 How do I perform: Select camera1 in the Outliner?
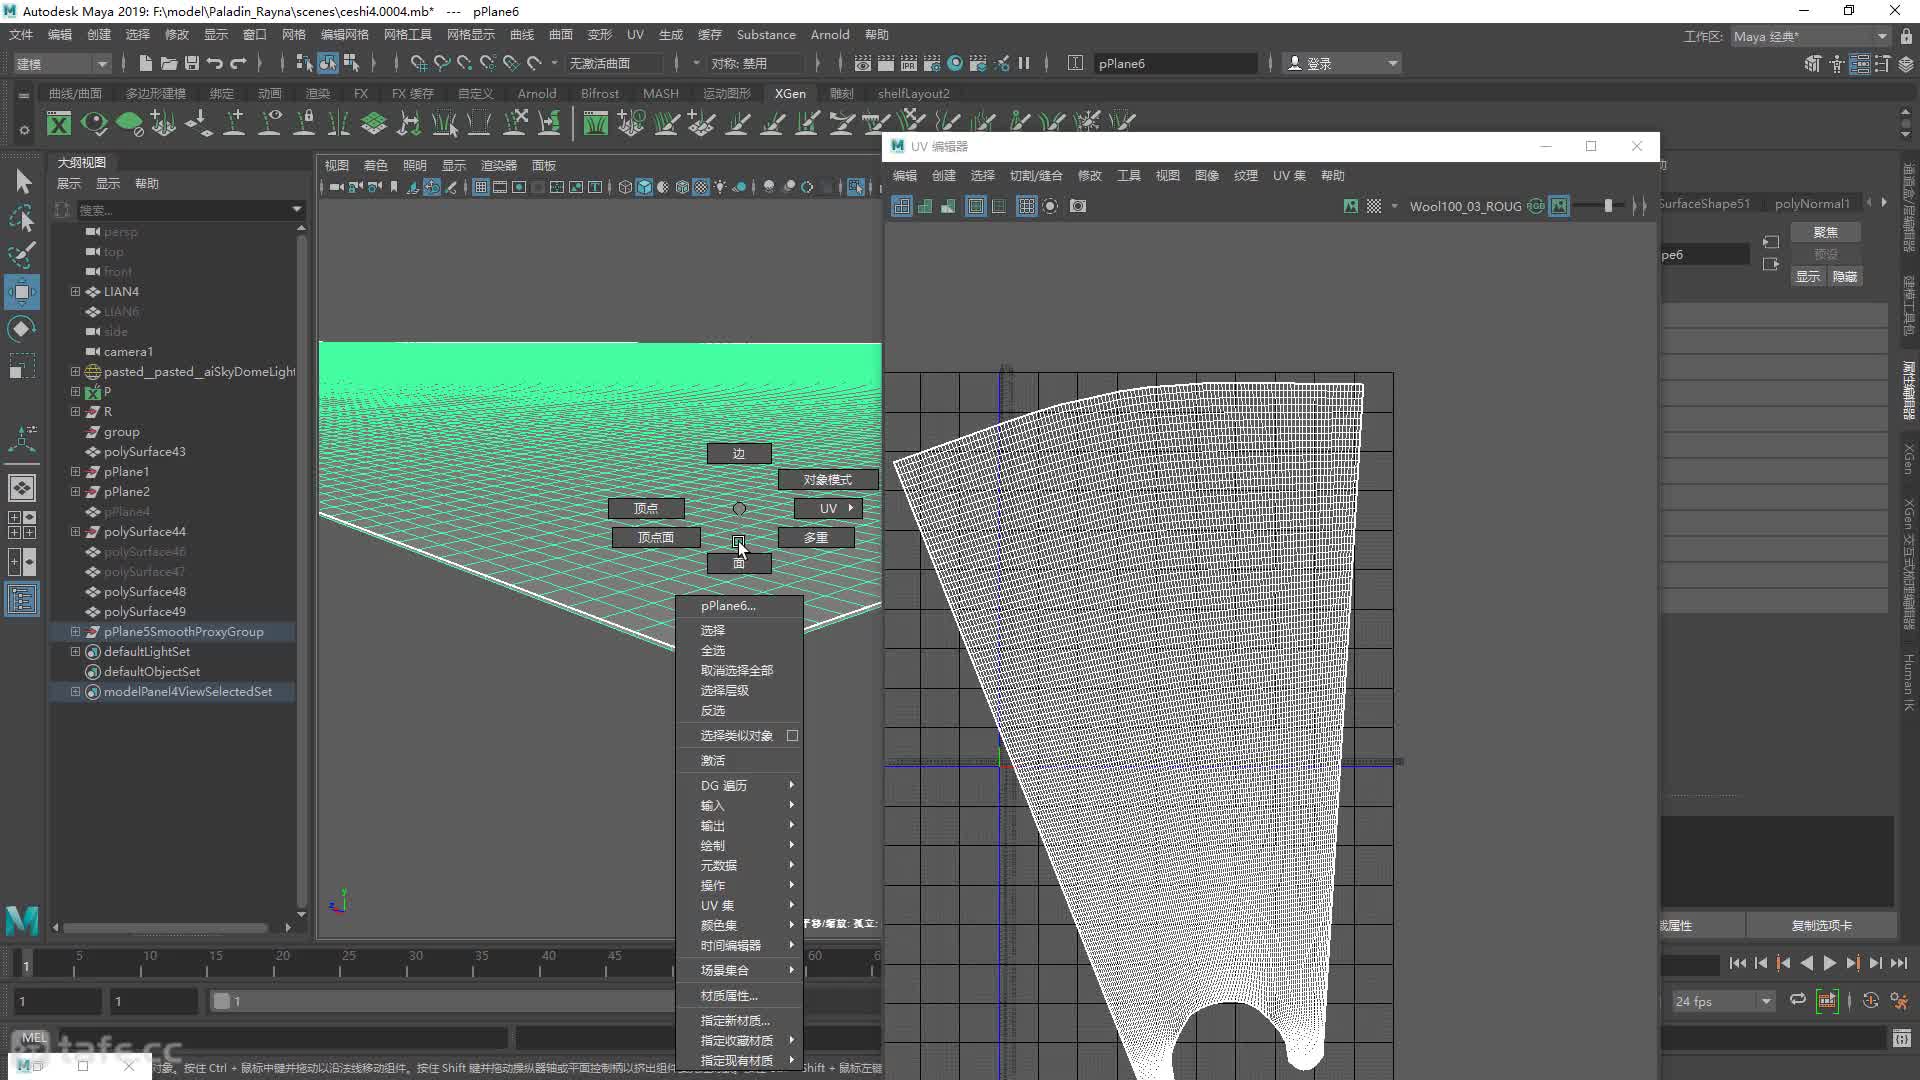[127, 351]
